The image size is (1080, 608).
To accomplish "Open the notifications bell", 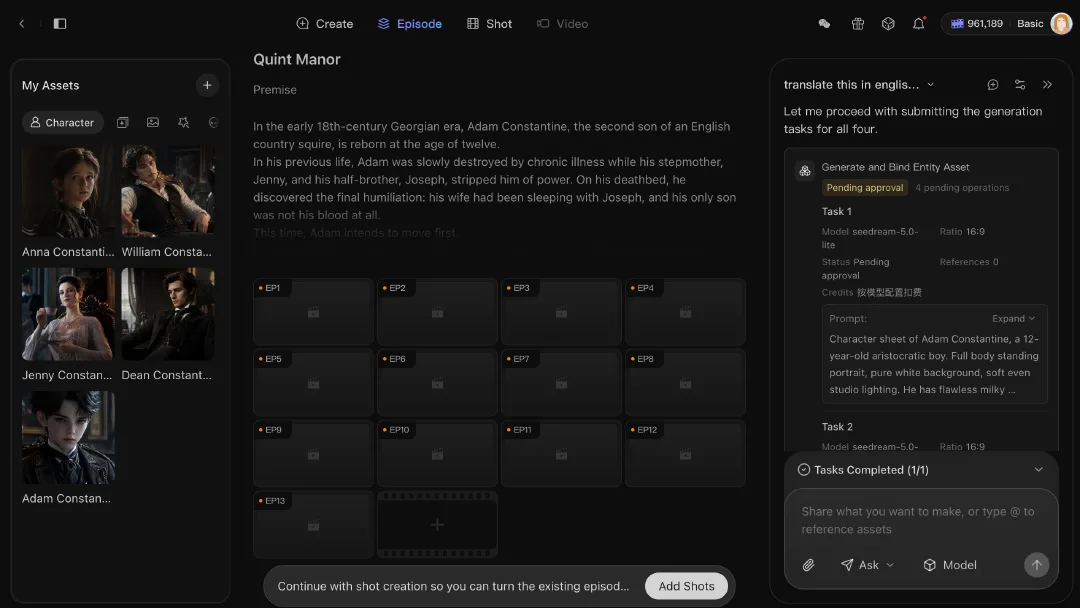I will (x=919, y=23).
